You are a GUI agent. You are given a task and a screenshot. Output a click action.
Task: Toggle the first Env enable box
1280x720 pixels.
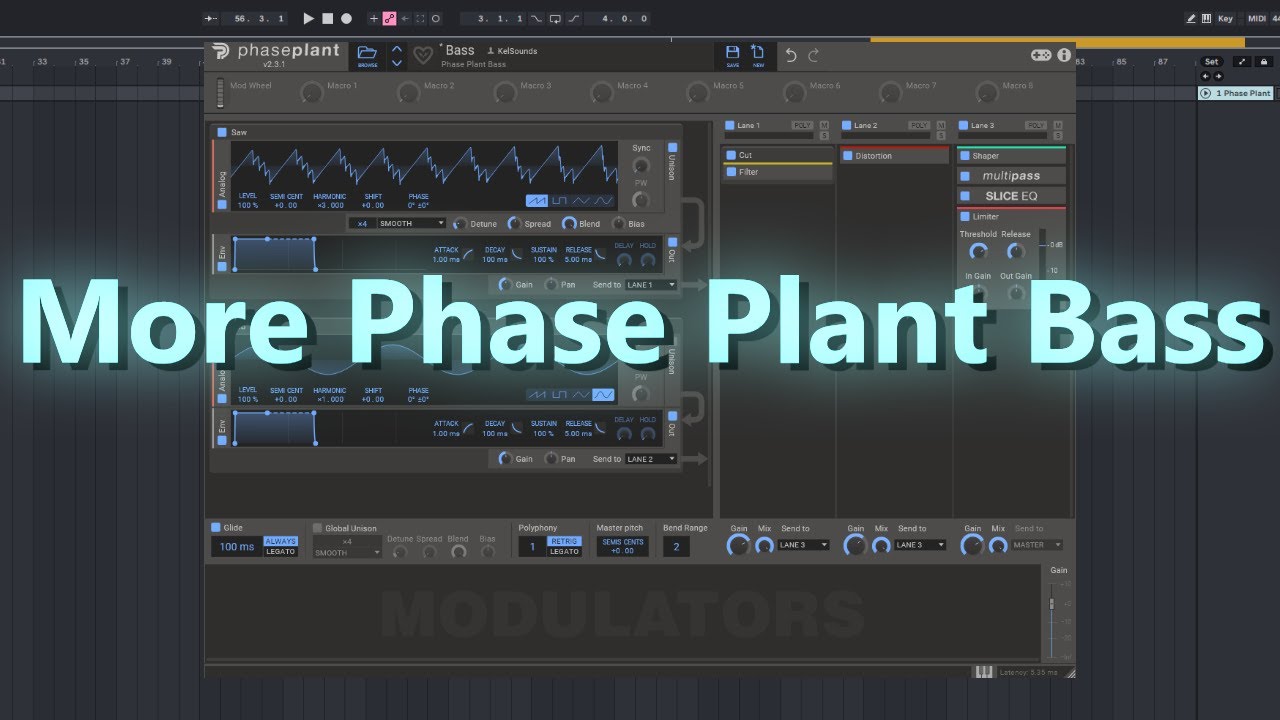point(222,267)
